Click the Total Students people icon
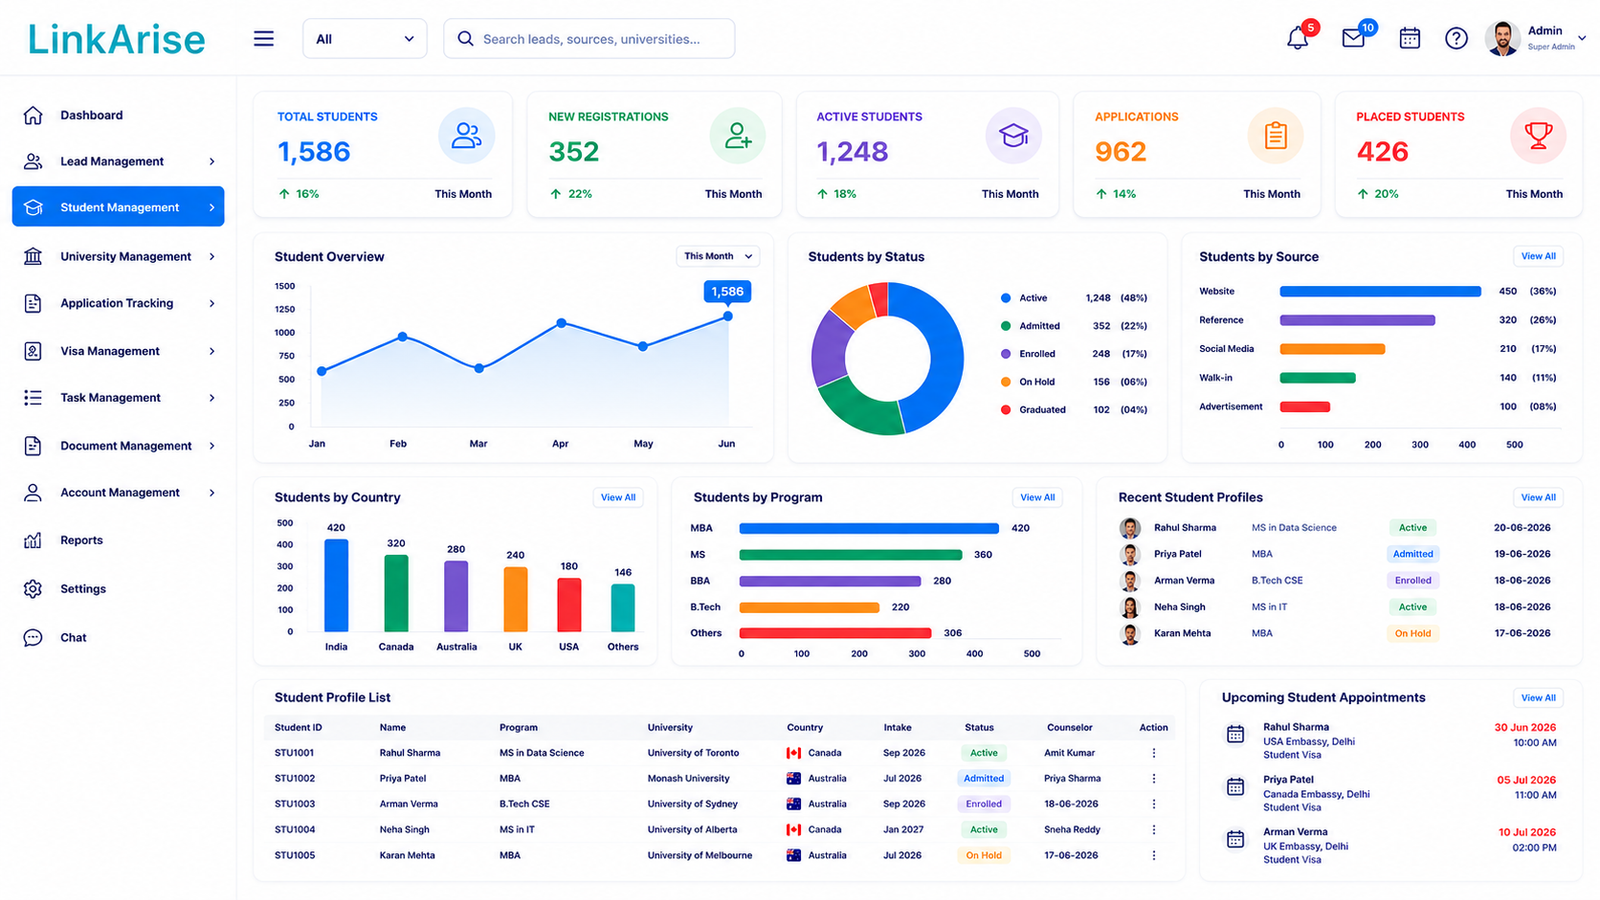The height and width of the screenshot is (900, 1600). click(x=467, y=136)
